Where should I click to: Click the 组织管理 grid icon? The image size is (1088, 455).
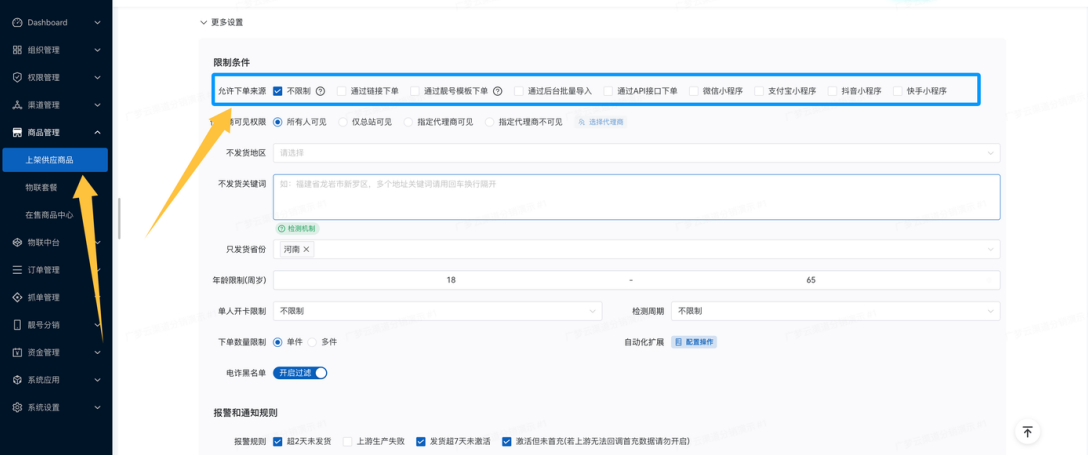pos(17,50)
